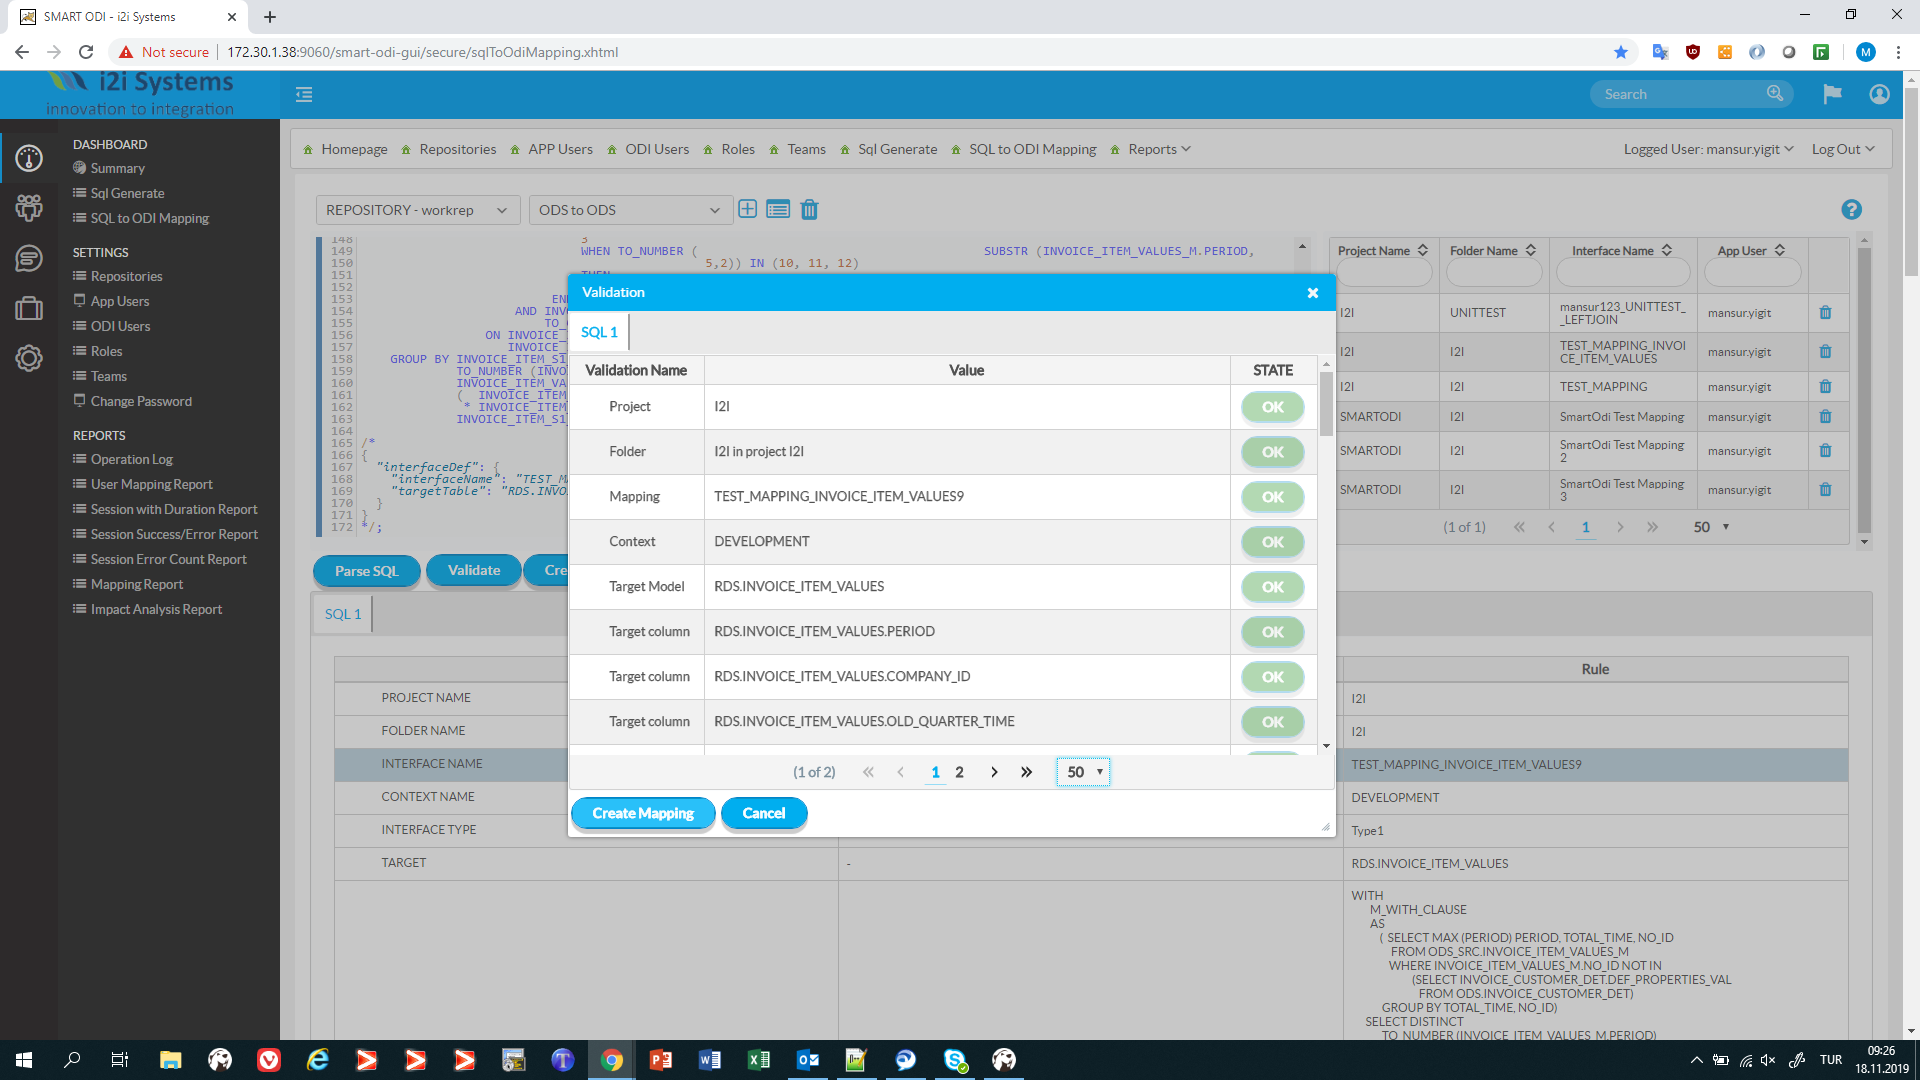Go to page 2 of the validation results
Image resolution: width=1920 pixels, height=1080 pixels.
click(959, 772)
